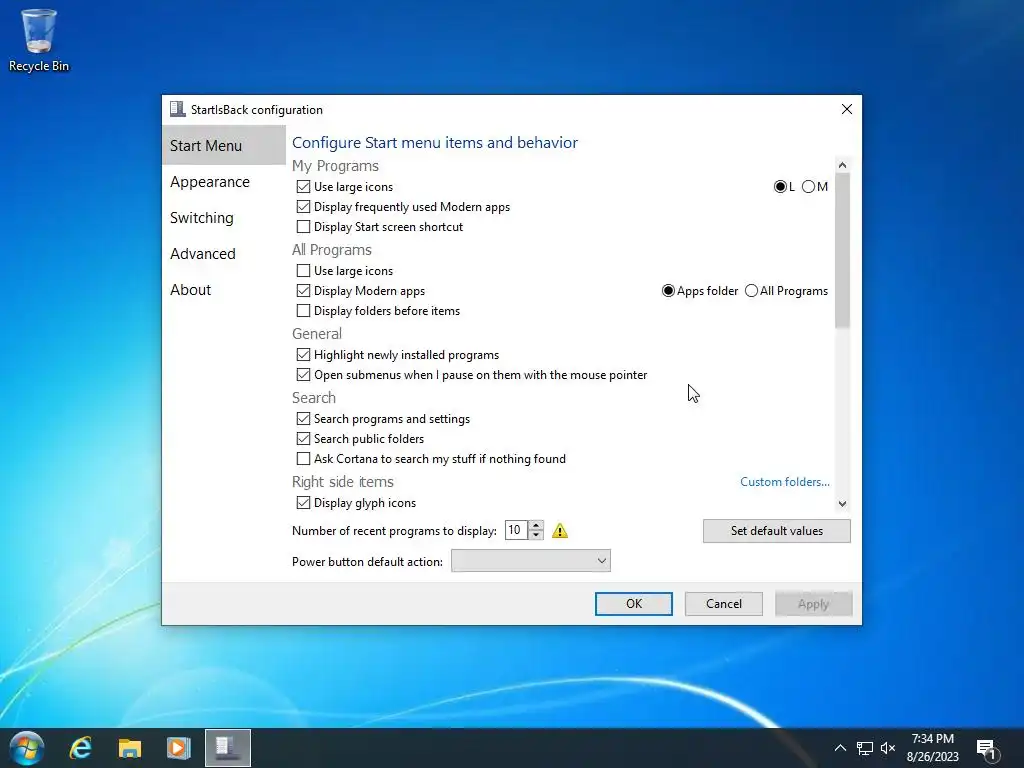Click the Cancel button
The height and width of the screenshot is (768, 1024).
pos(724,604)
